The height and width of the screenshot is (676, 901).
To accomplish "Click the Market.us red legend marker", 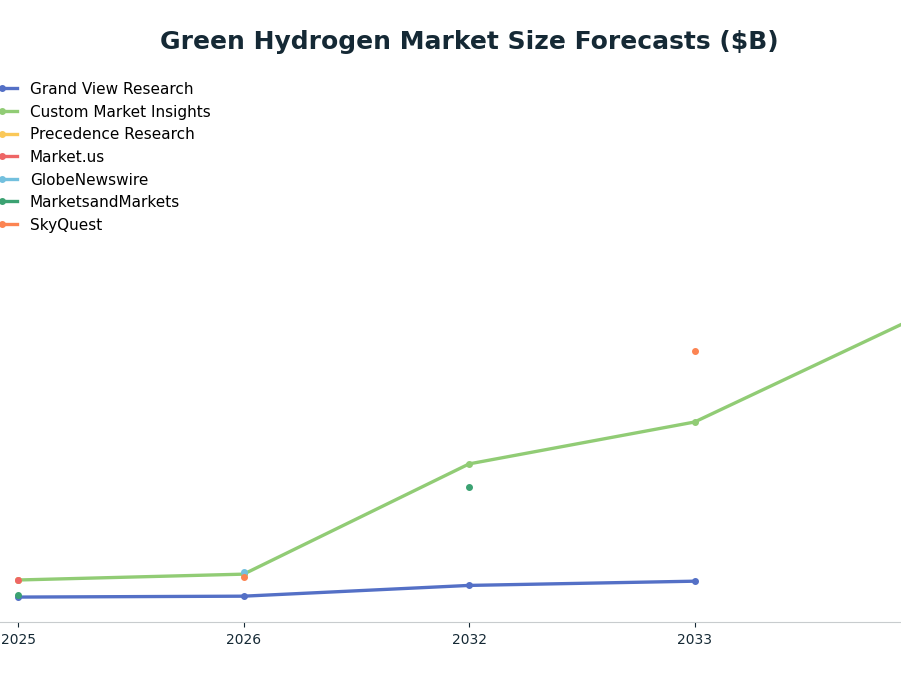I will (9, 157).
